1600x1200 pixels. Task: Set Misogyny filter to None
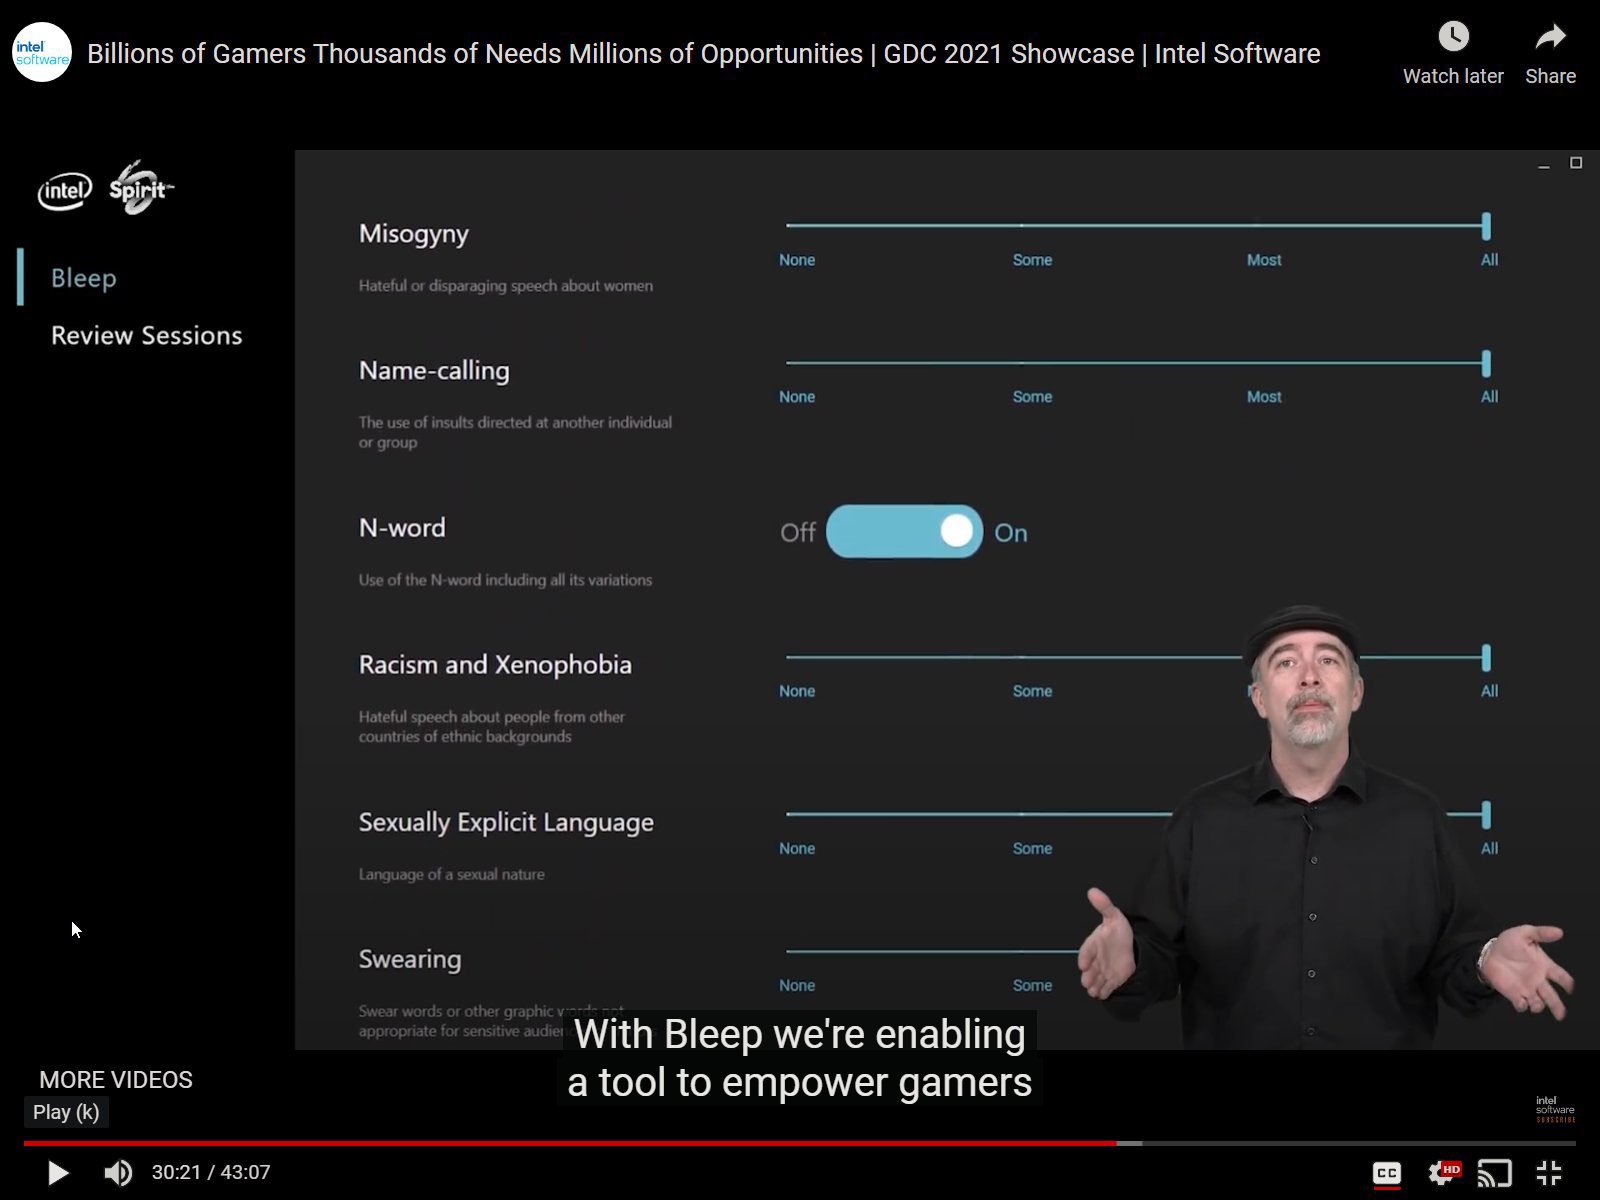pos(797,260)
